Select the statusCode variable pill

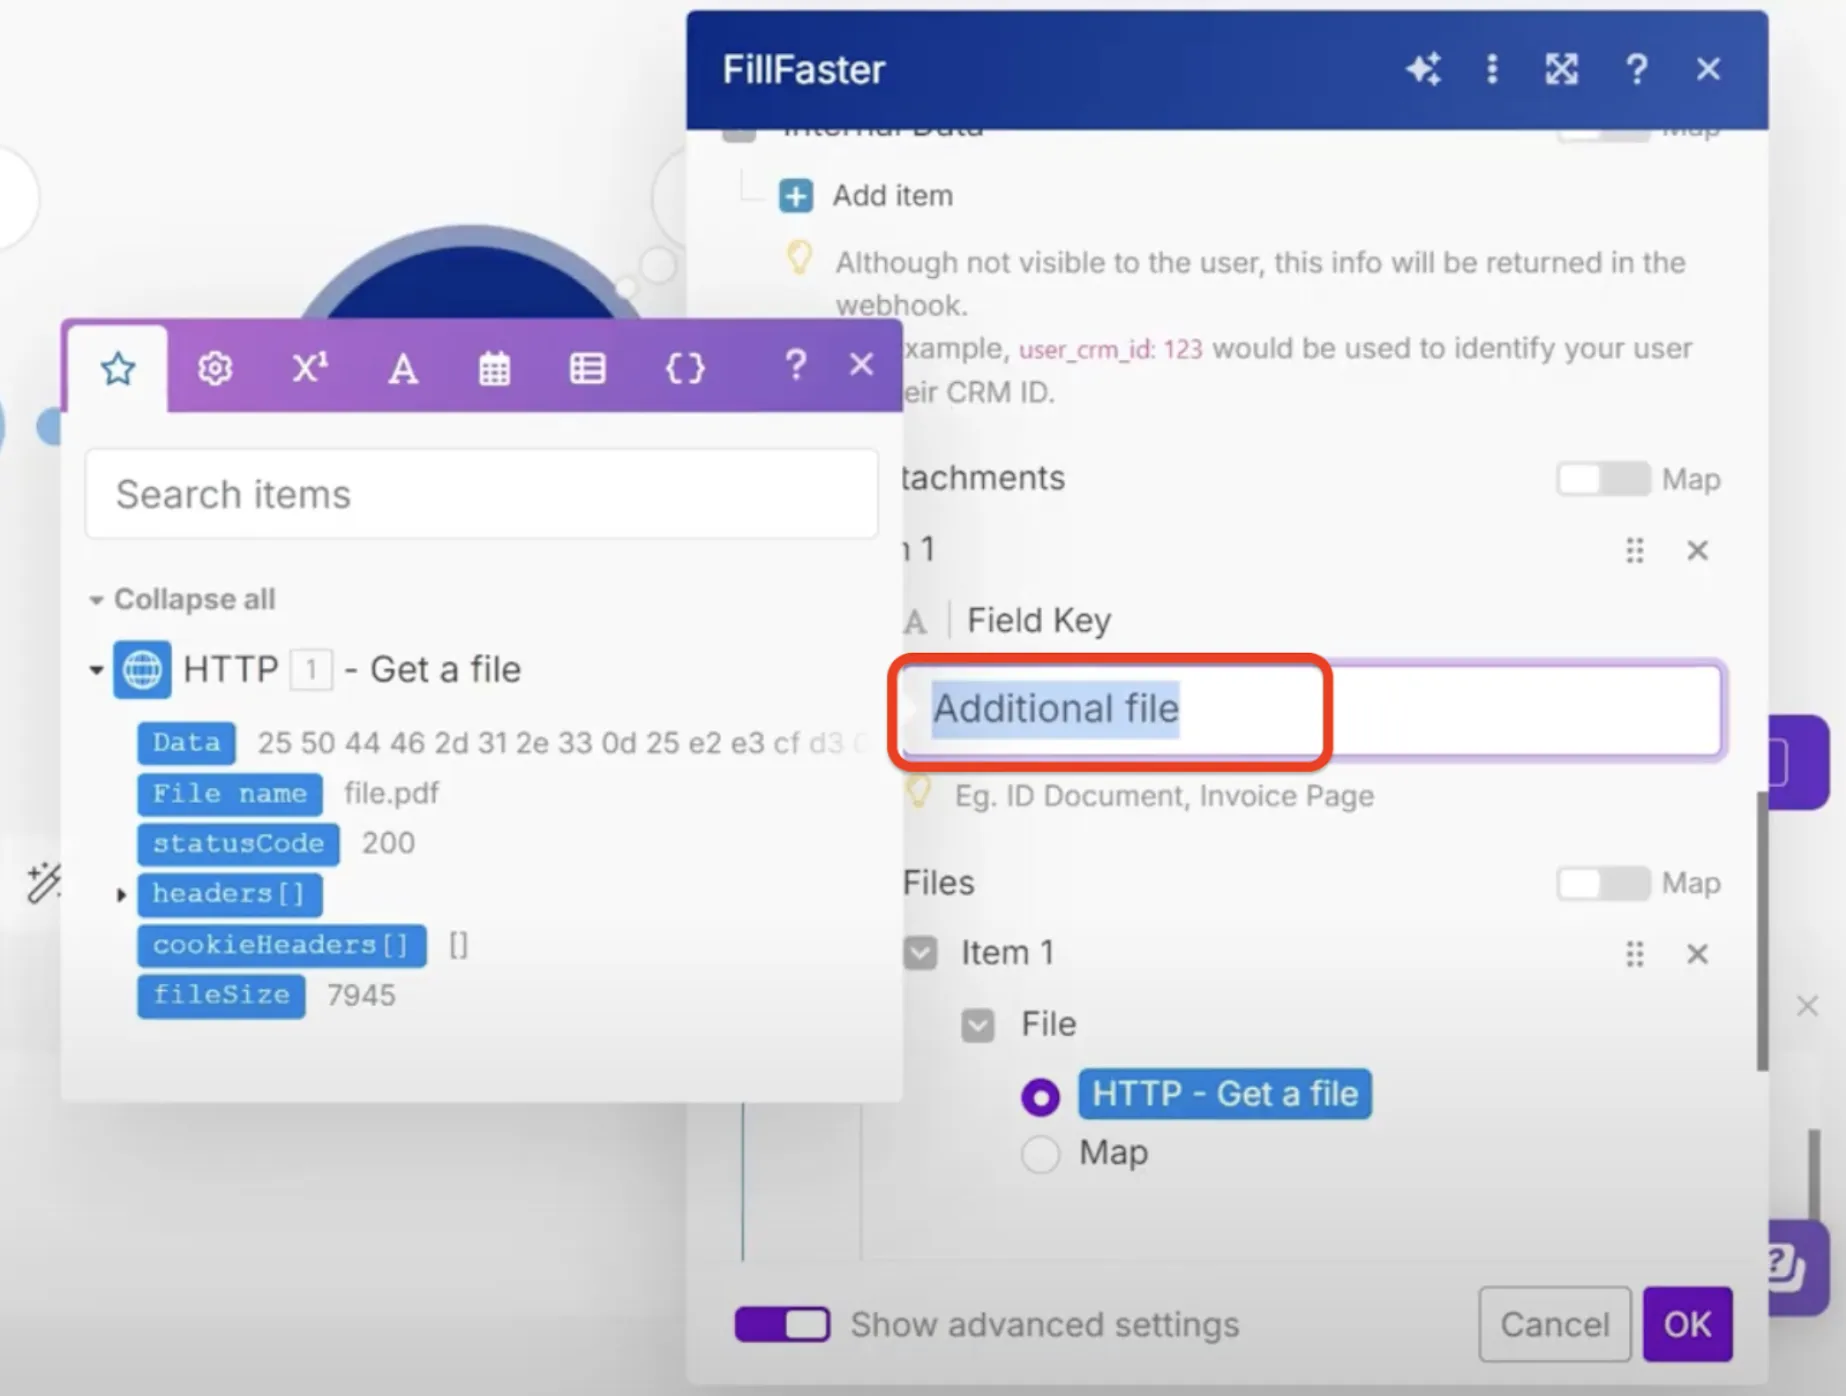click(x=238, y=844)
